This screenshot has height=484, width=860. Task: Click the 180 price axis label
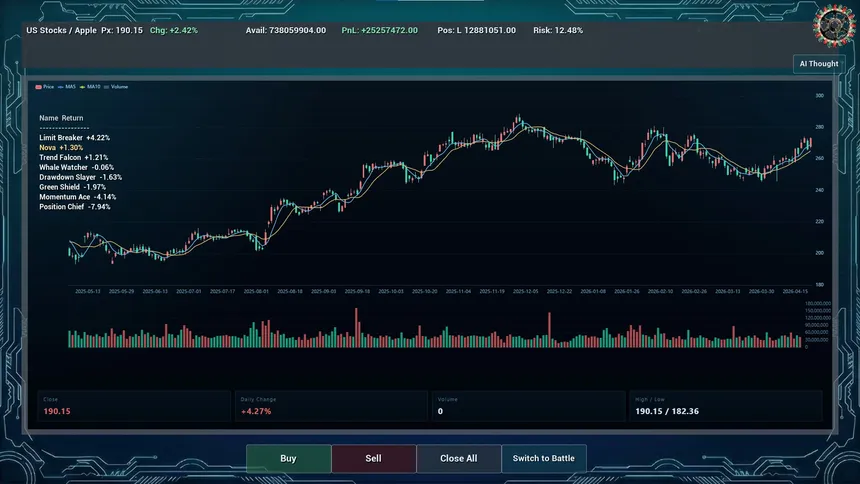tap(819, 285)
